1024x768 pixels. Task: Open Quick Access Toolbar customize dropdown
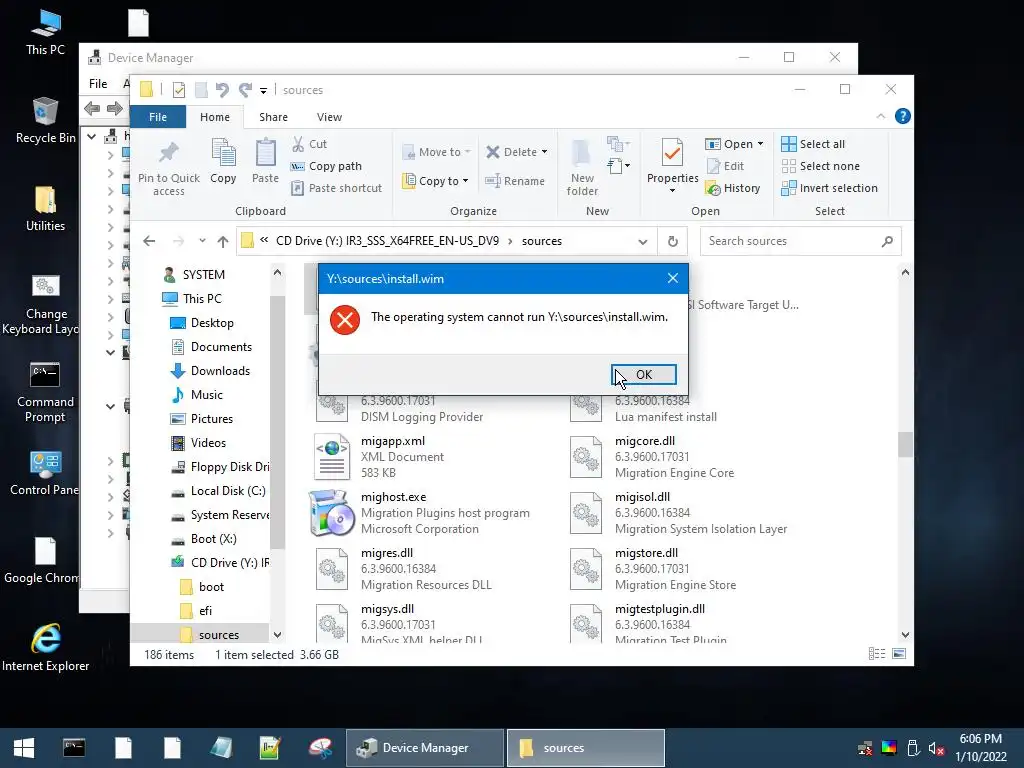click(263, 90)
